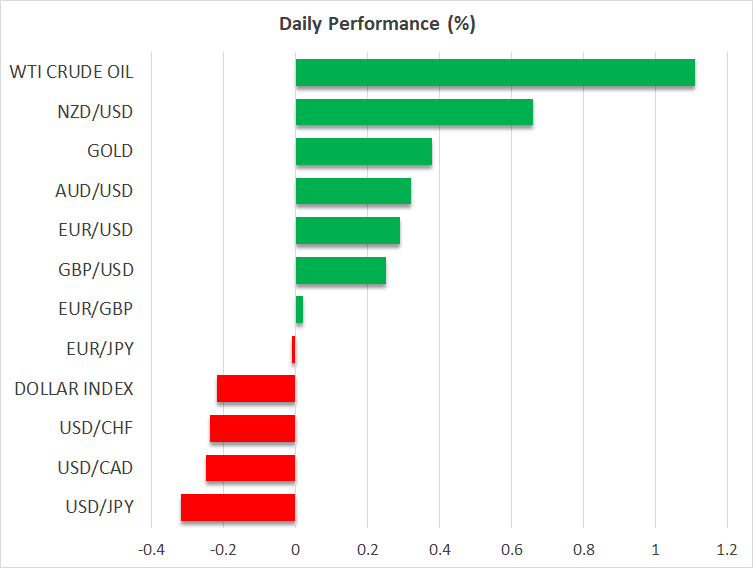Select the NZD/USD category label
The height and width of the screenshot is (568, 753).
[96, 112]
